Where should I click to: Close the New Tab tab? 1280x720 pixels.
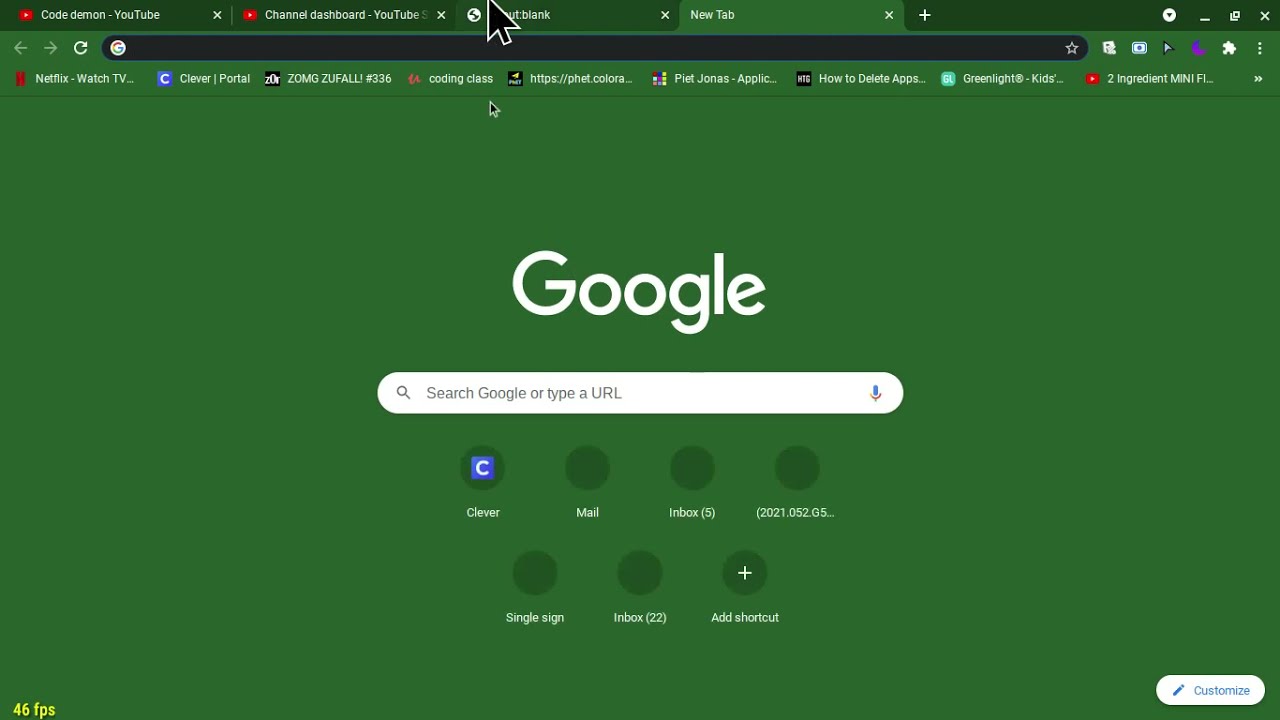pos(889,15)
